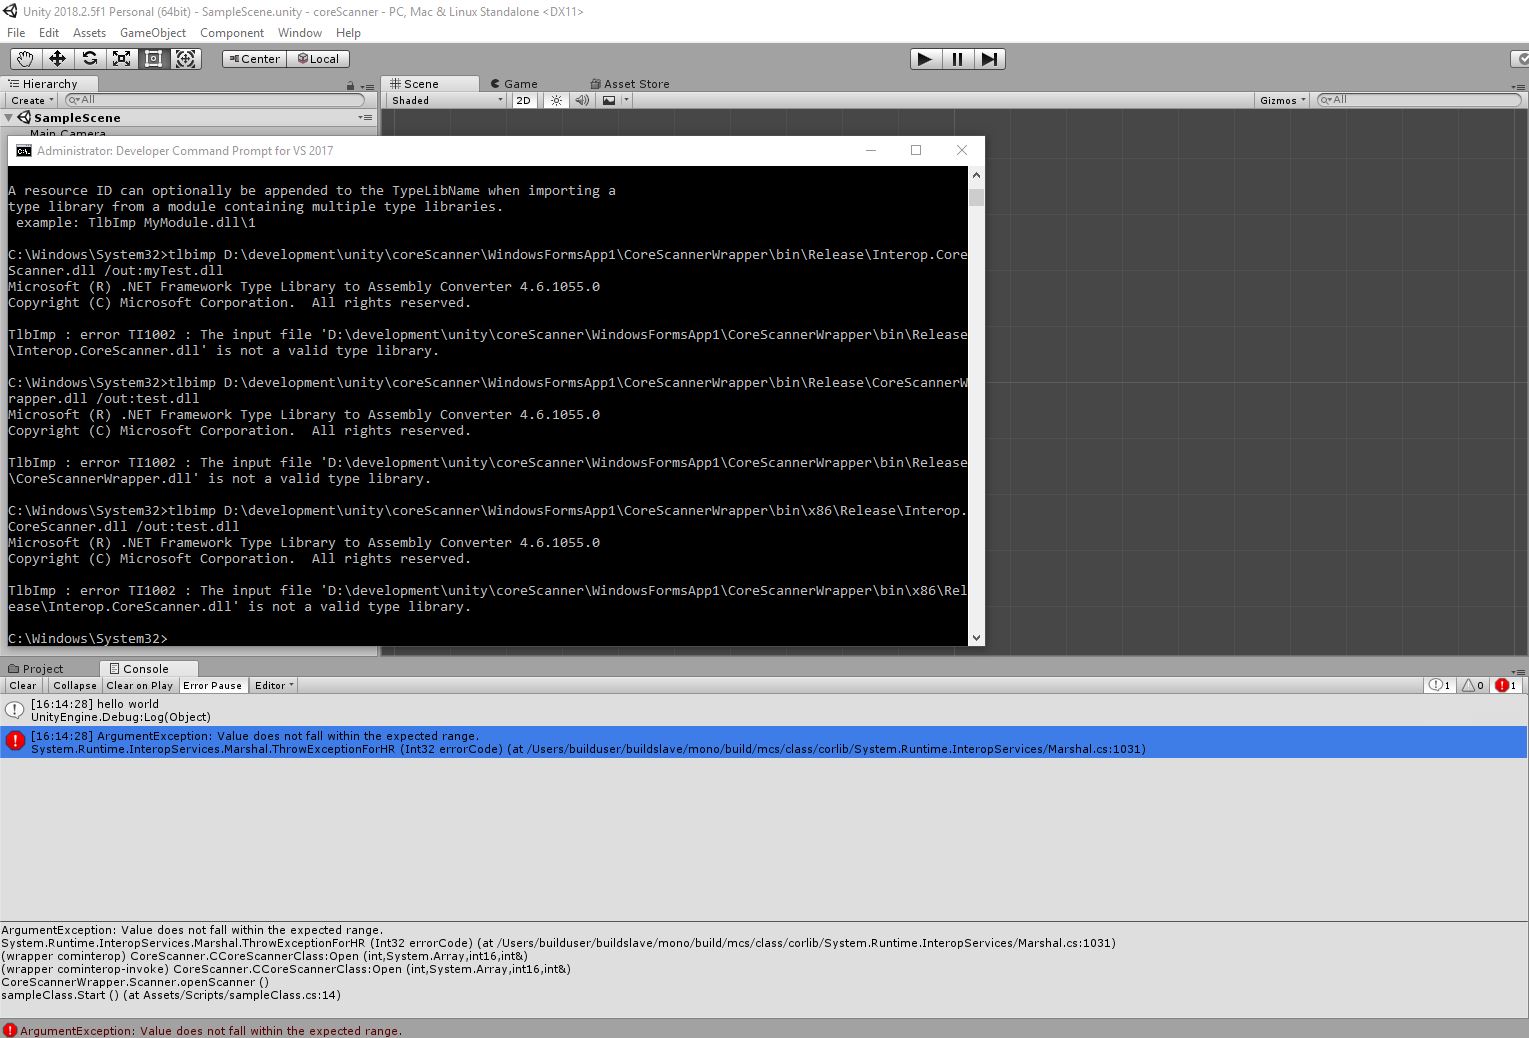1529x1038 pixels.
Task: Click the Step frame button
Action: (x=989, y=59)
